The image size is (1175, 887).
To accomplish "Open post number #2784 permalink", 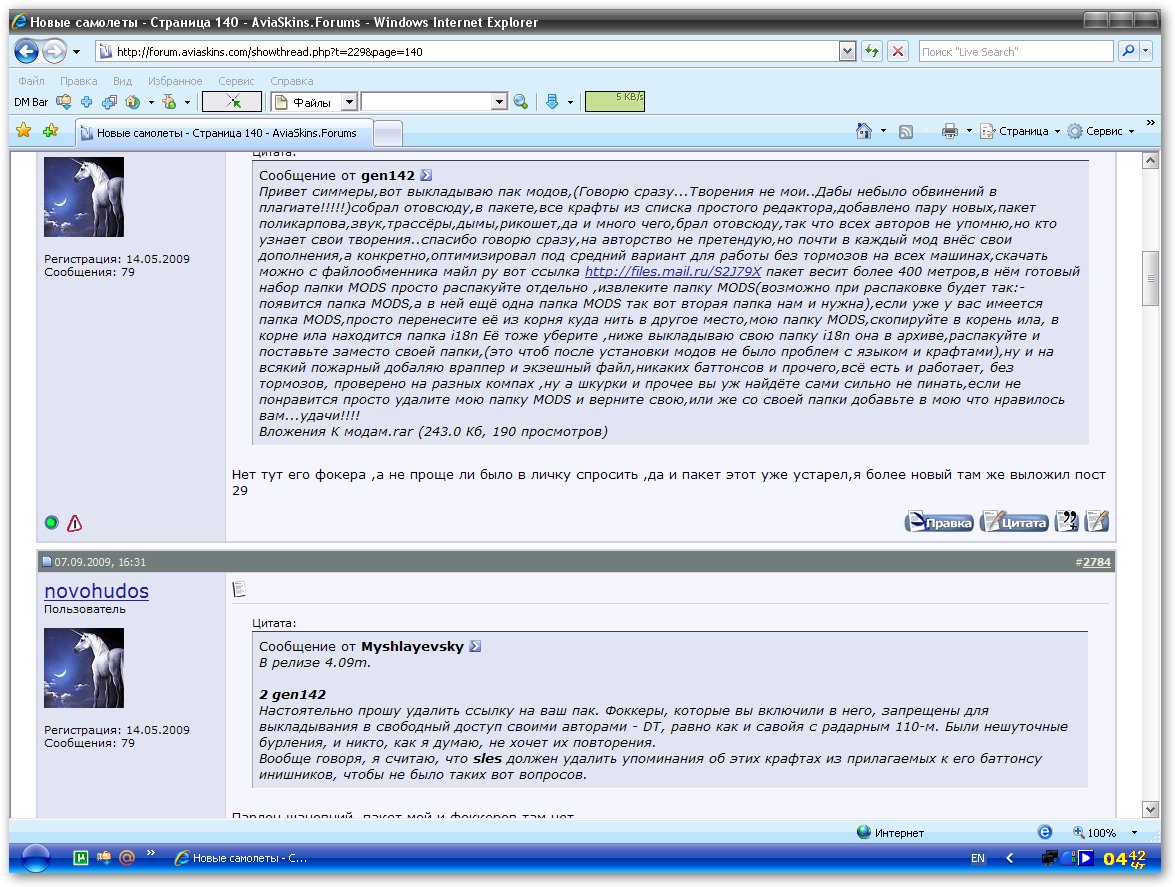I will click(1096, 562).
